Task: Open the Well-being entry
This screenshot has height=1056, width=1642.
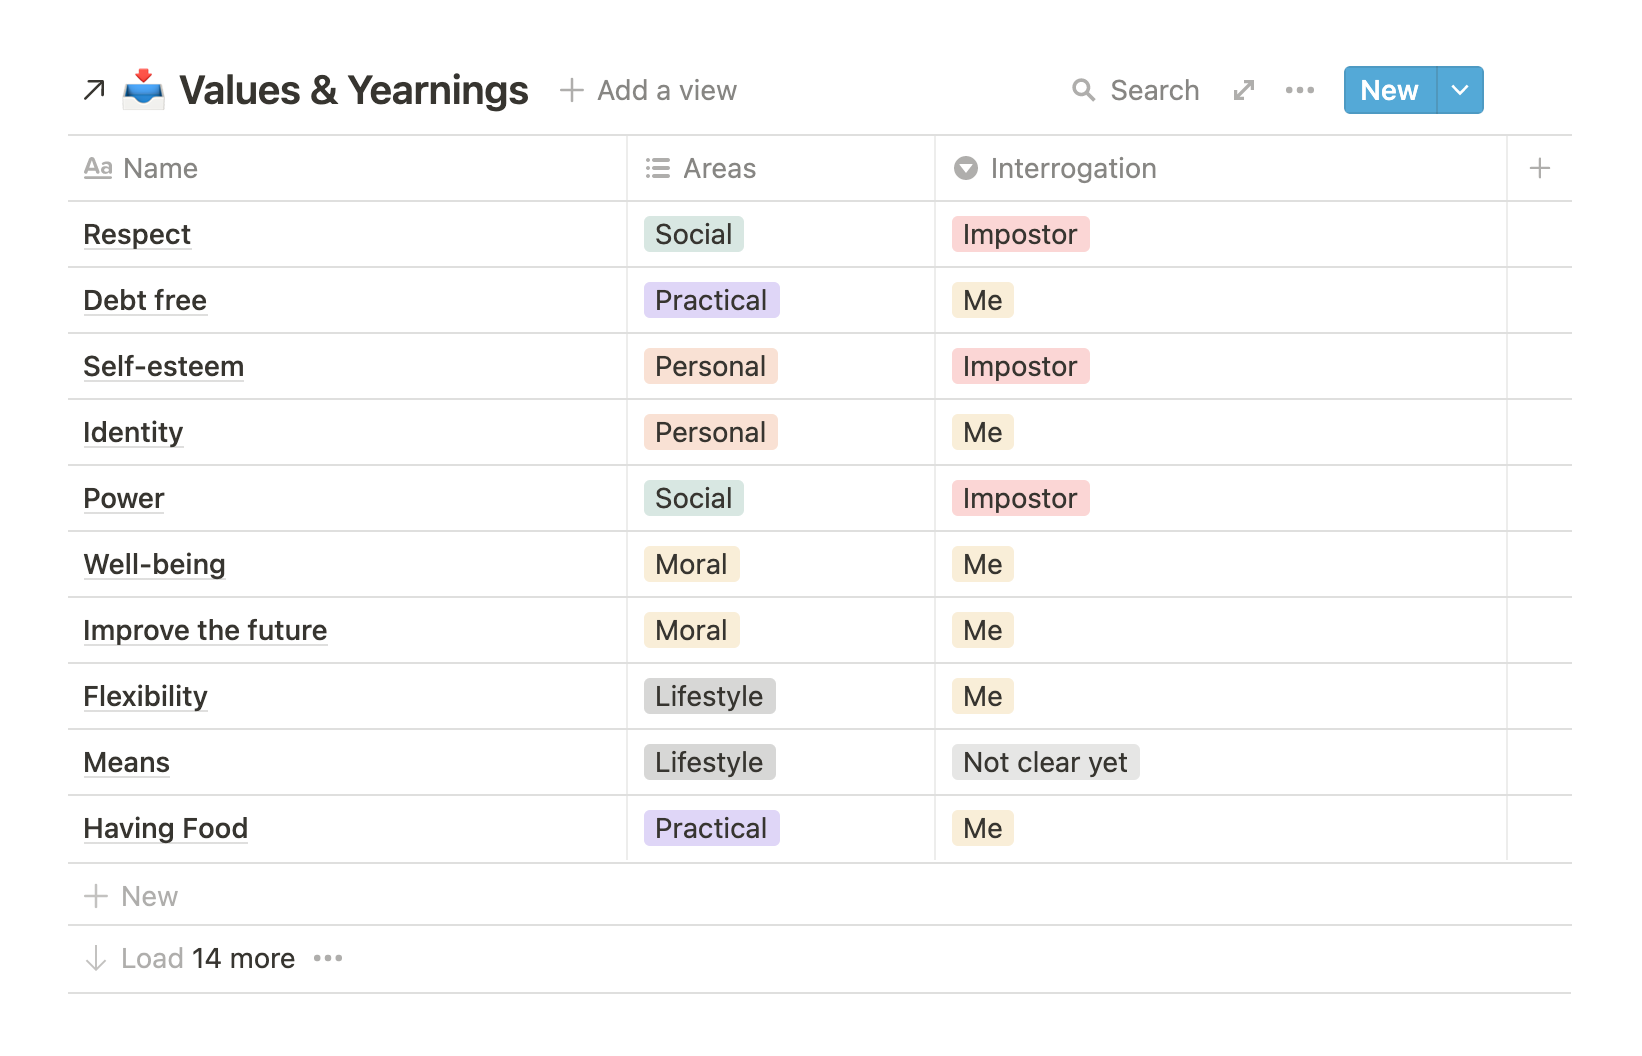Action: point(155,564)
